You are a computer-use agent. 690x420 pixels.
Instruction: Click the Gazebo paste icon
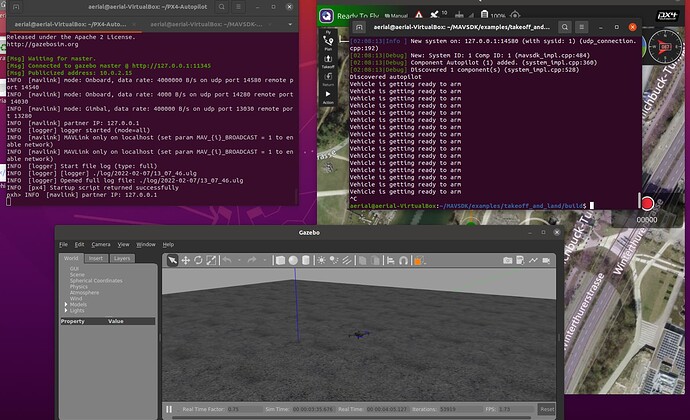point(375,261)
